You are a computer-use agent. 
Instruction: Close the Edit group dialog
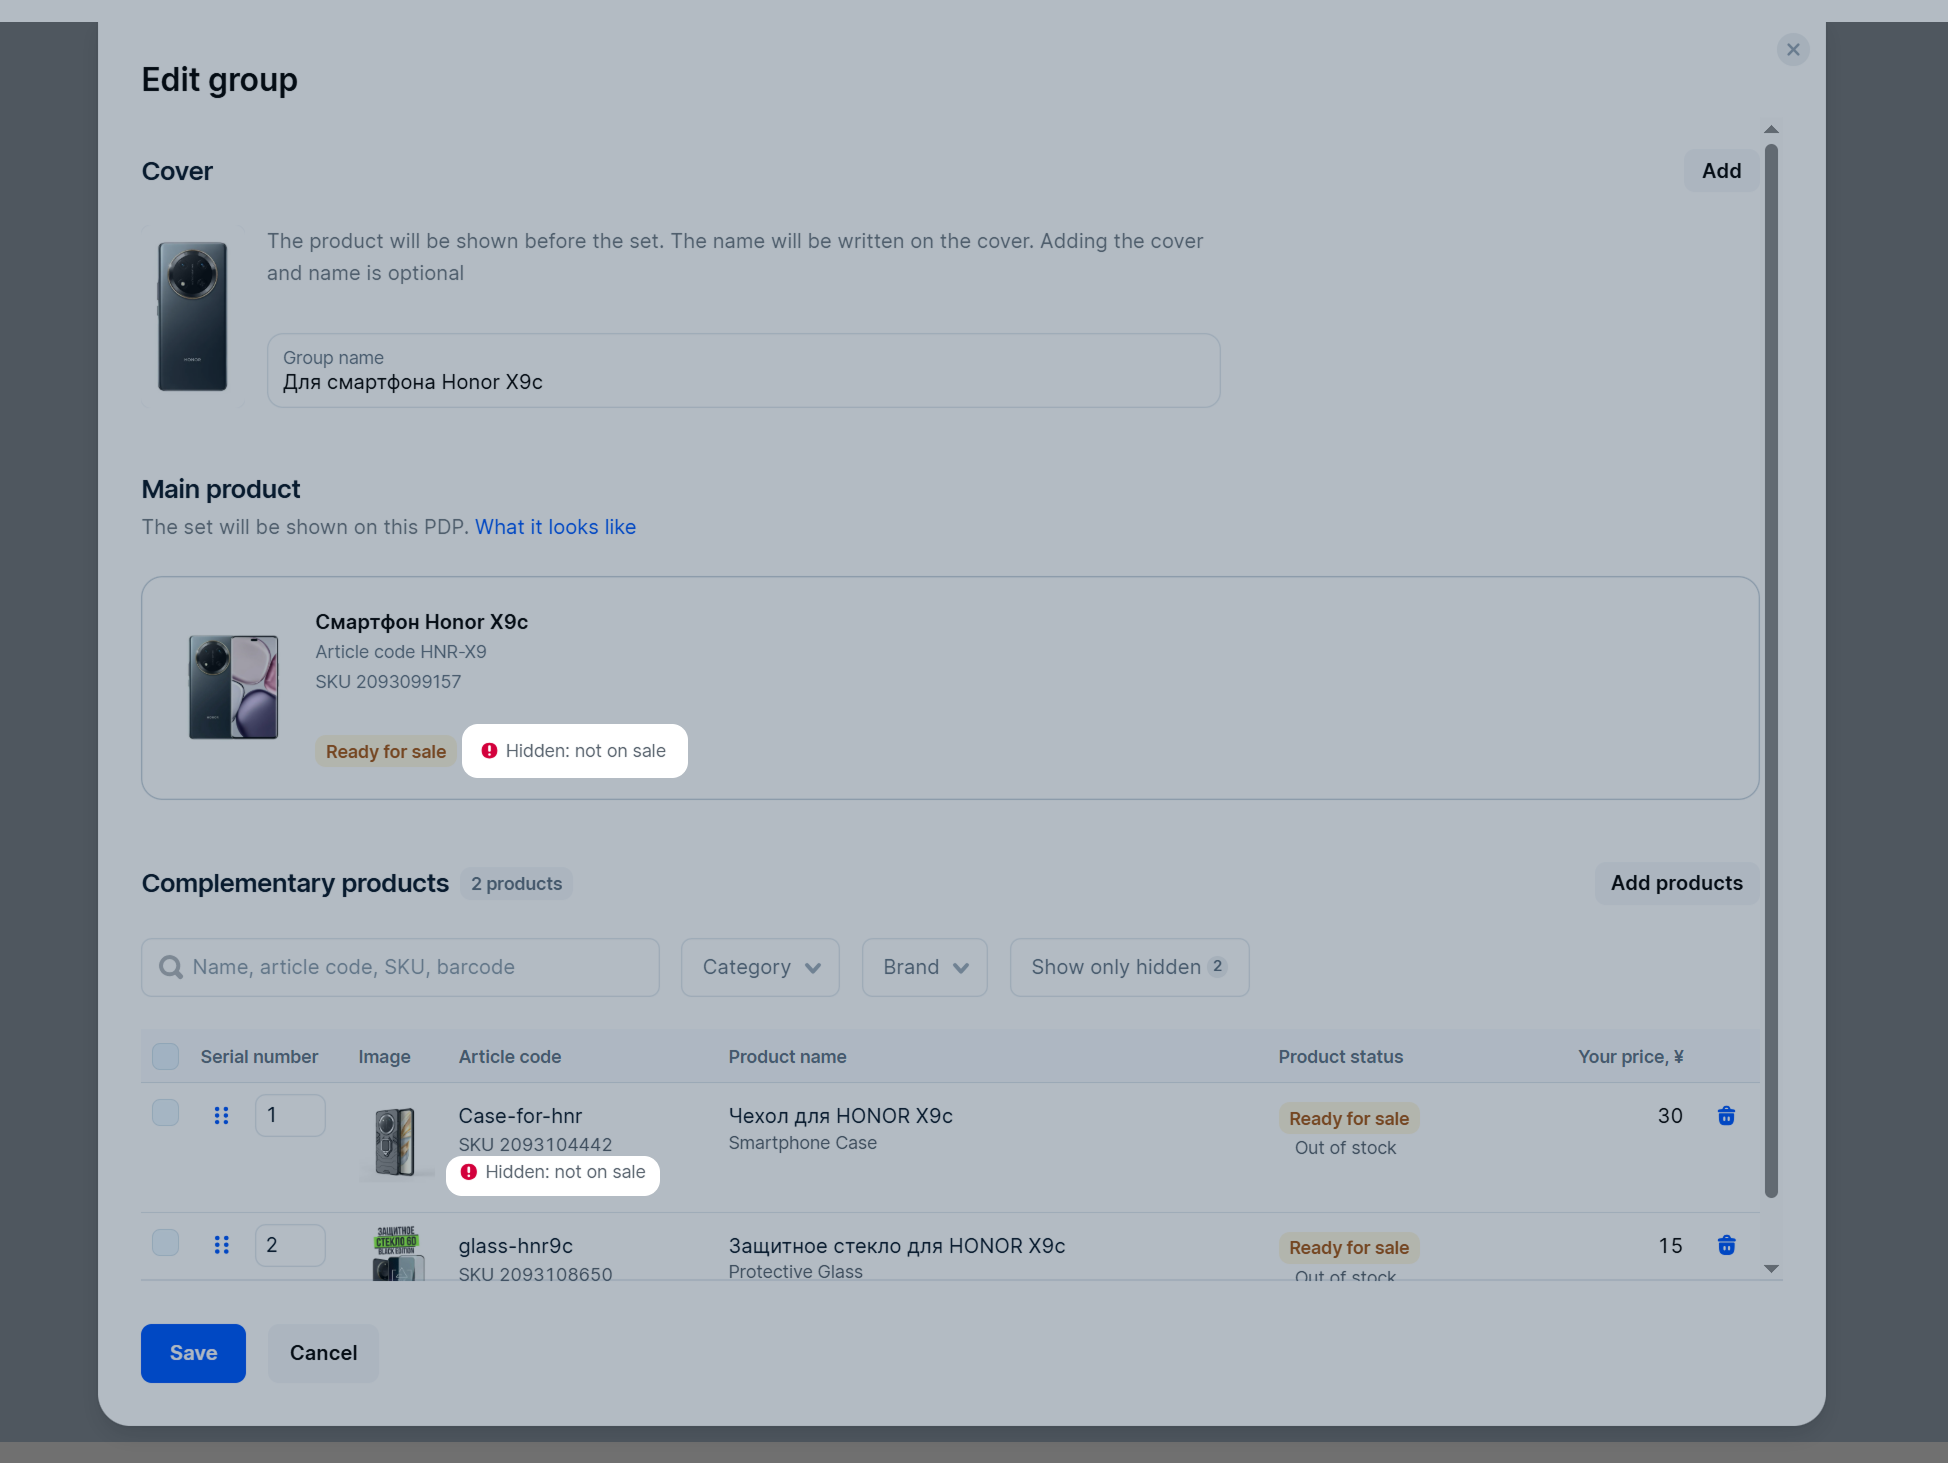pos(1793,50)
